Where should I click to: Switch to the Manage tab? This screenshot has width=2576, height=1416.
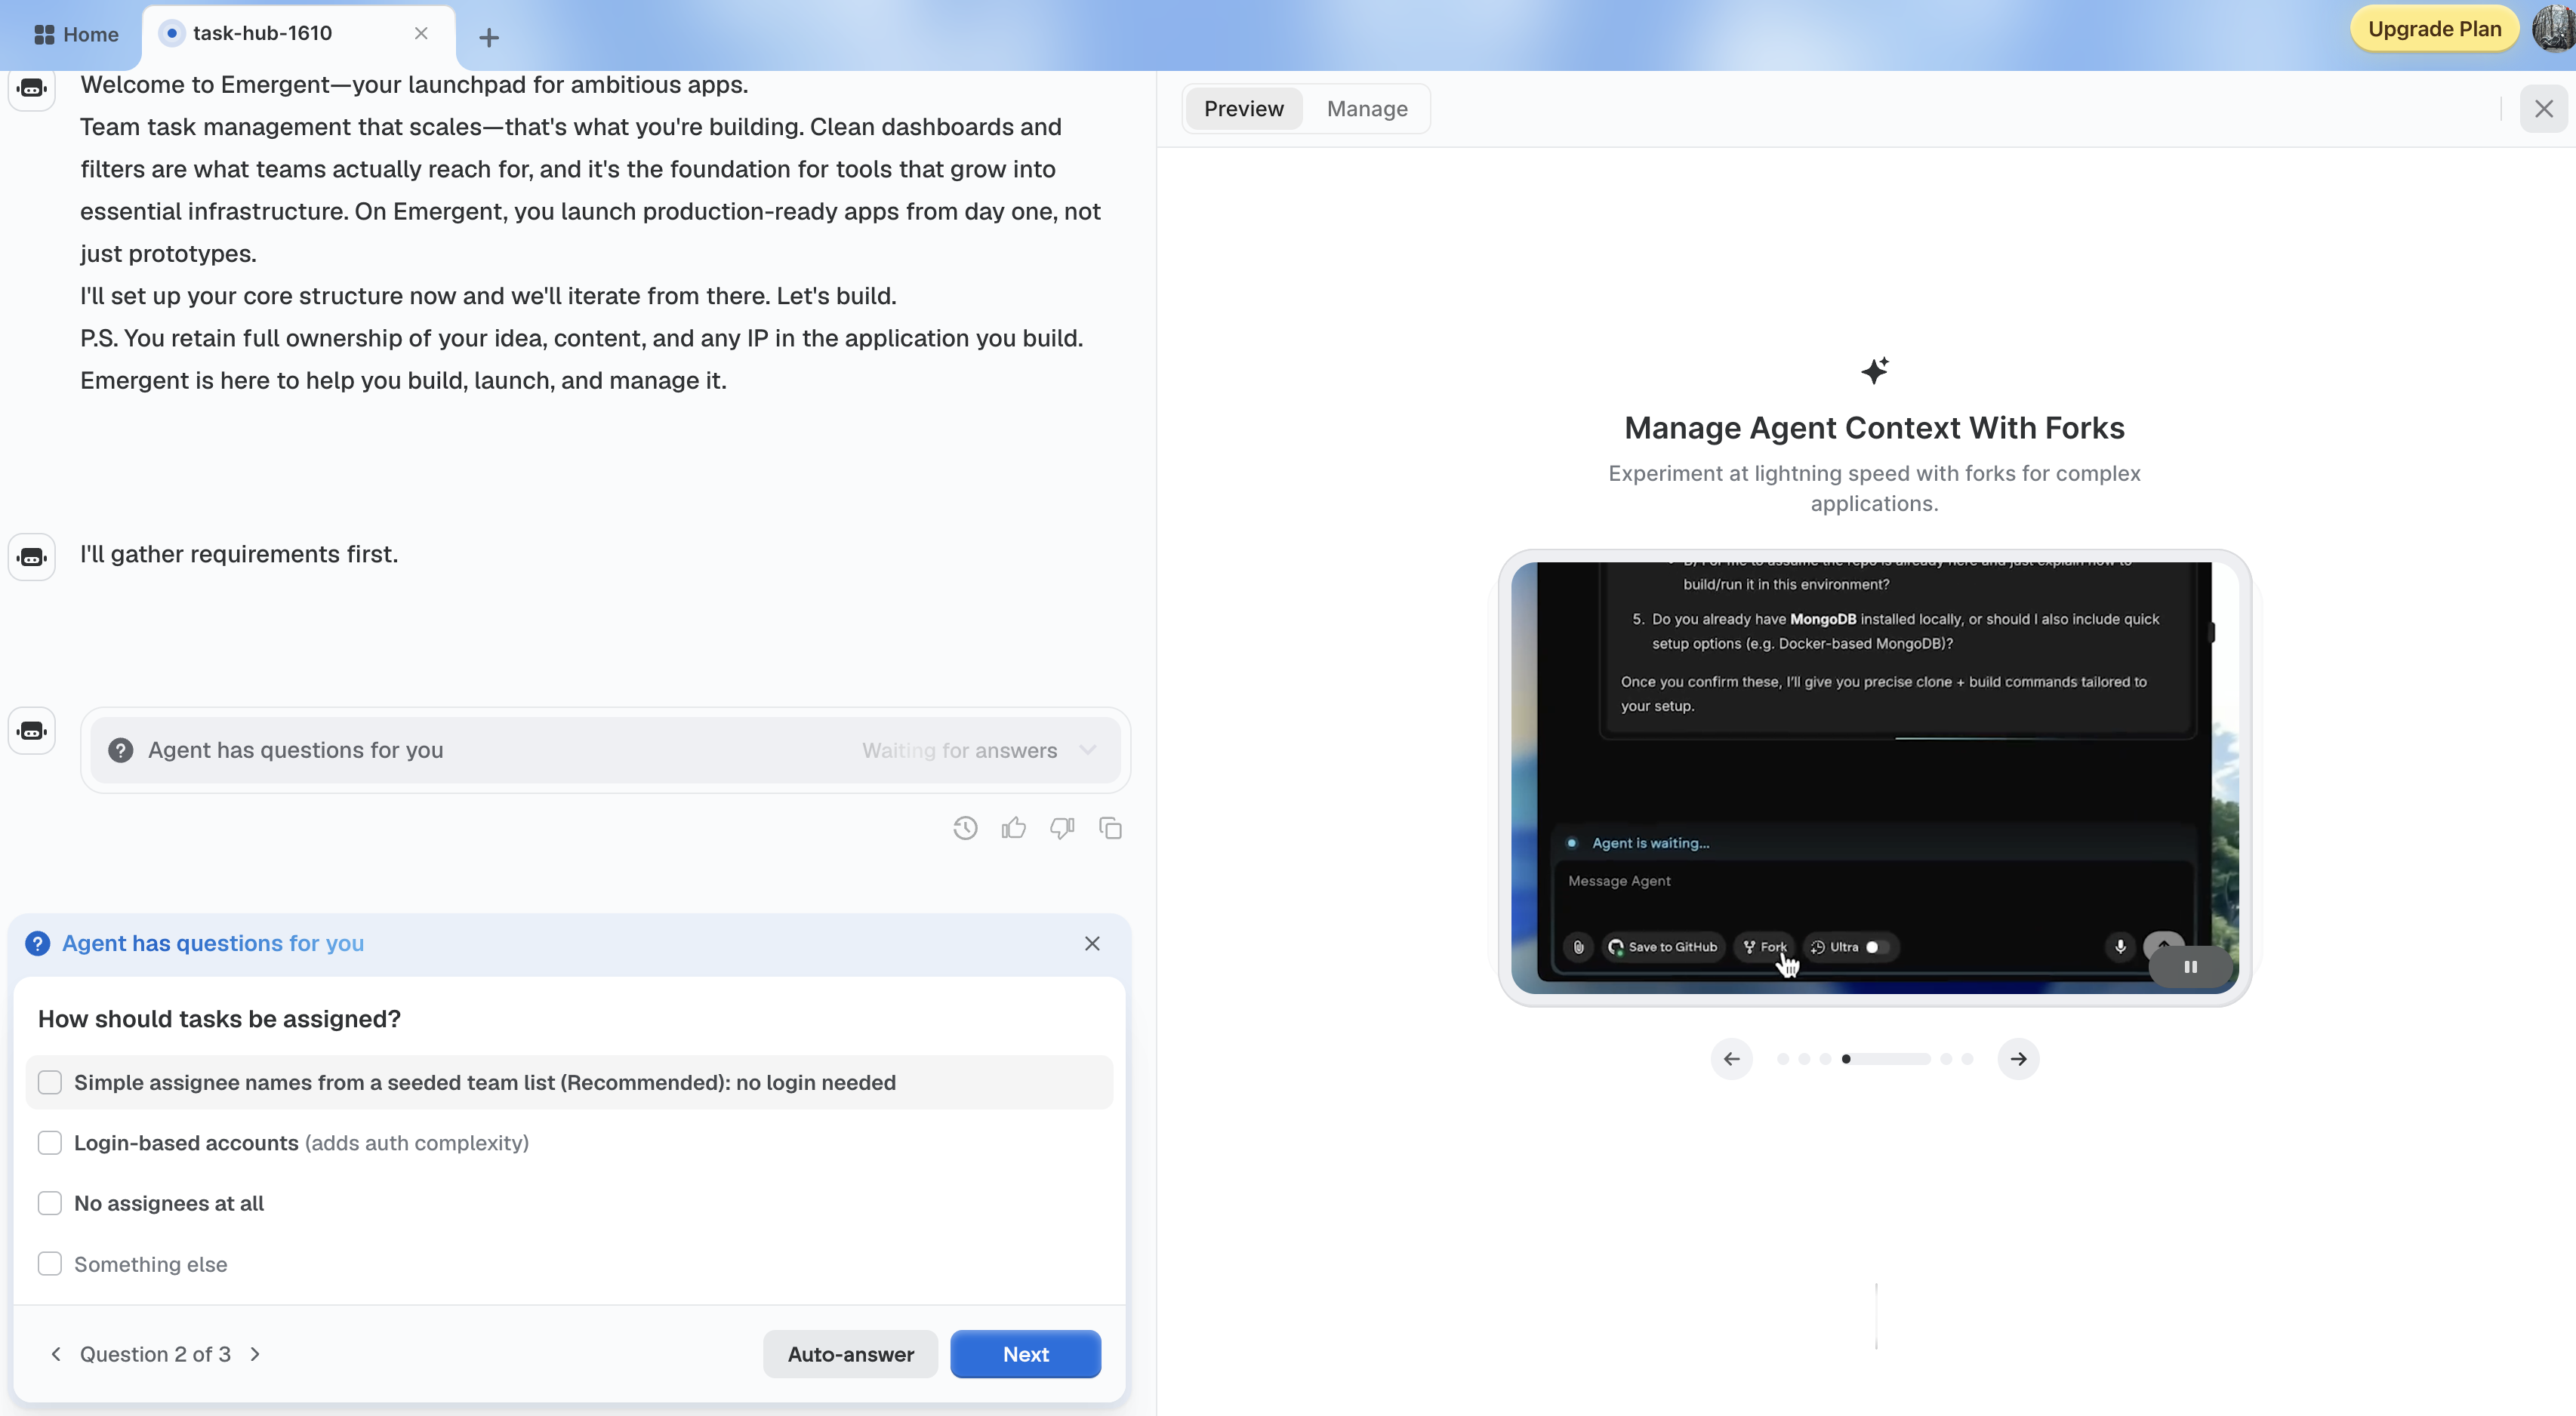[1367, 108]
